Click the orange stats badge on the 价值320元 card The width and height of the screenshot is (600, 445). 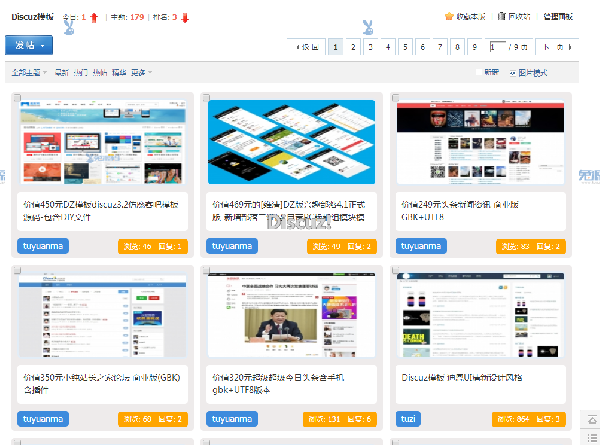click(340, 420)
